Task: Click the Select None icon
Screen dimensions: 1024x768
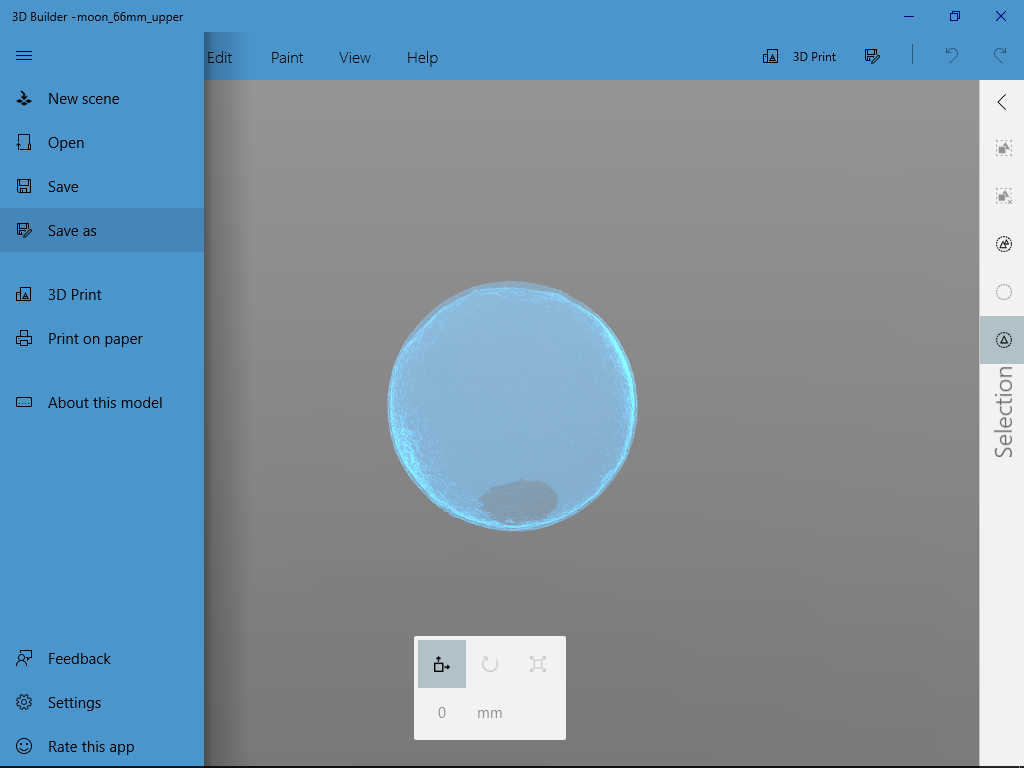Action: click(x=1003, y=195)
